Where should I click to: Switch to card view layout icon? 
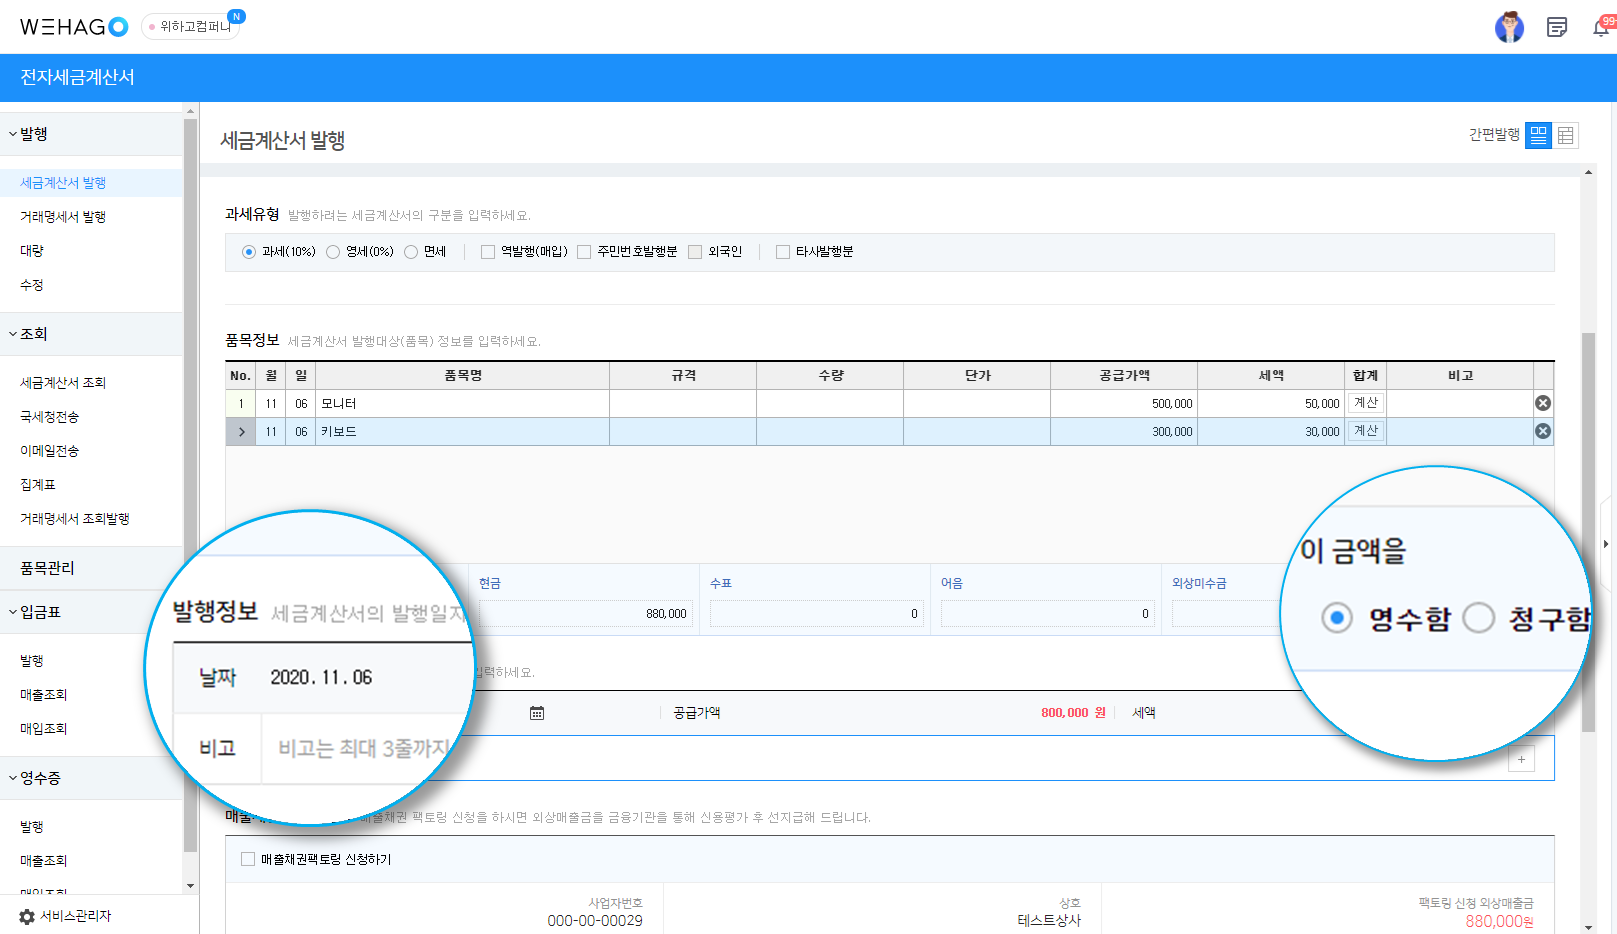click(1538, 135)
